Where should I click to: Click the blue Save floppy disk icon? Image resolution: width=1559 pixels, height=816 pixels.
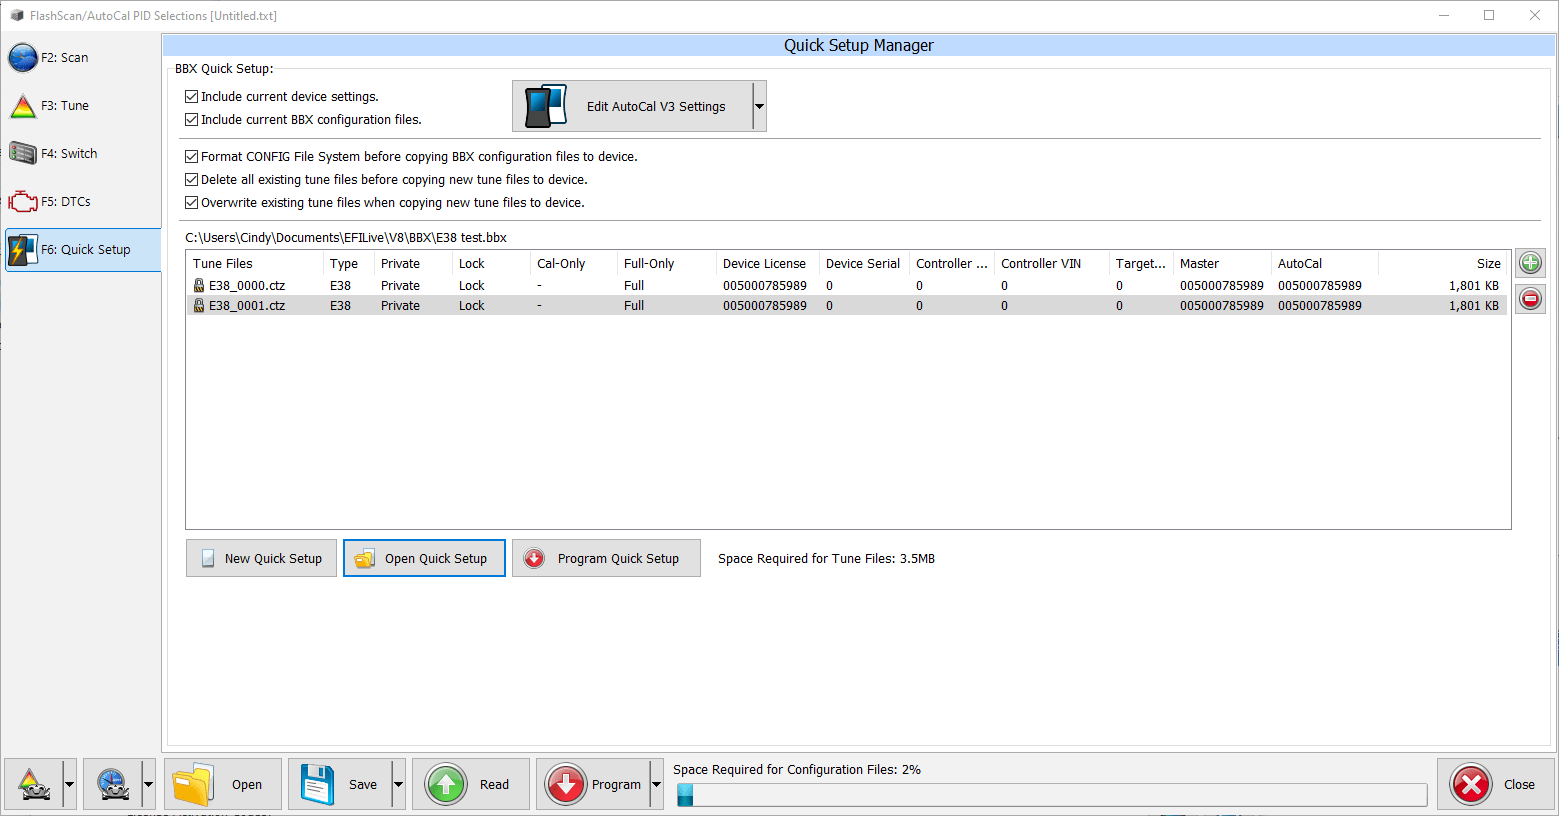(318, 784)
